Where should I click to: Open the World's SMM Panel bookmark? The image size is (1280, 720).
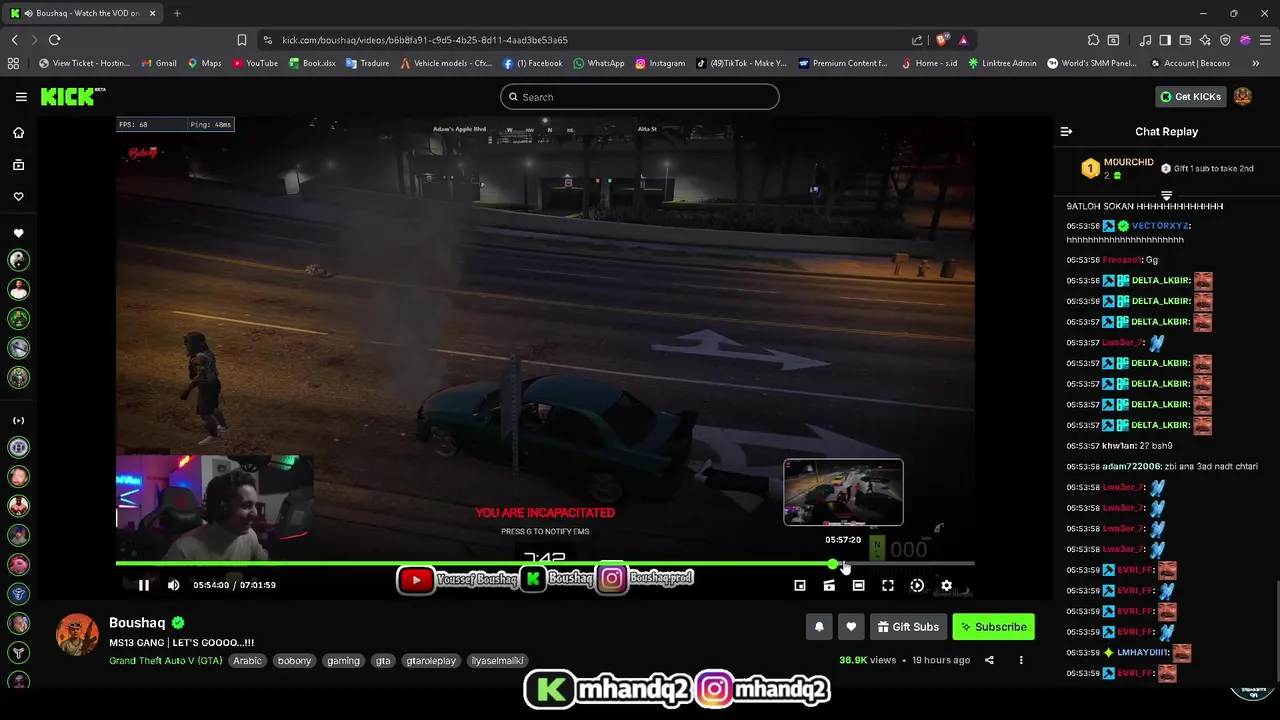pos(1092,63)
